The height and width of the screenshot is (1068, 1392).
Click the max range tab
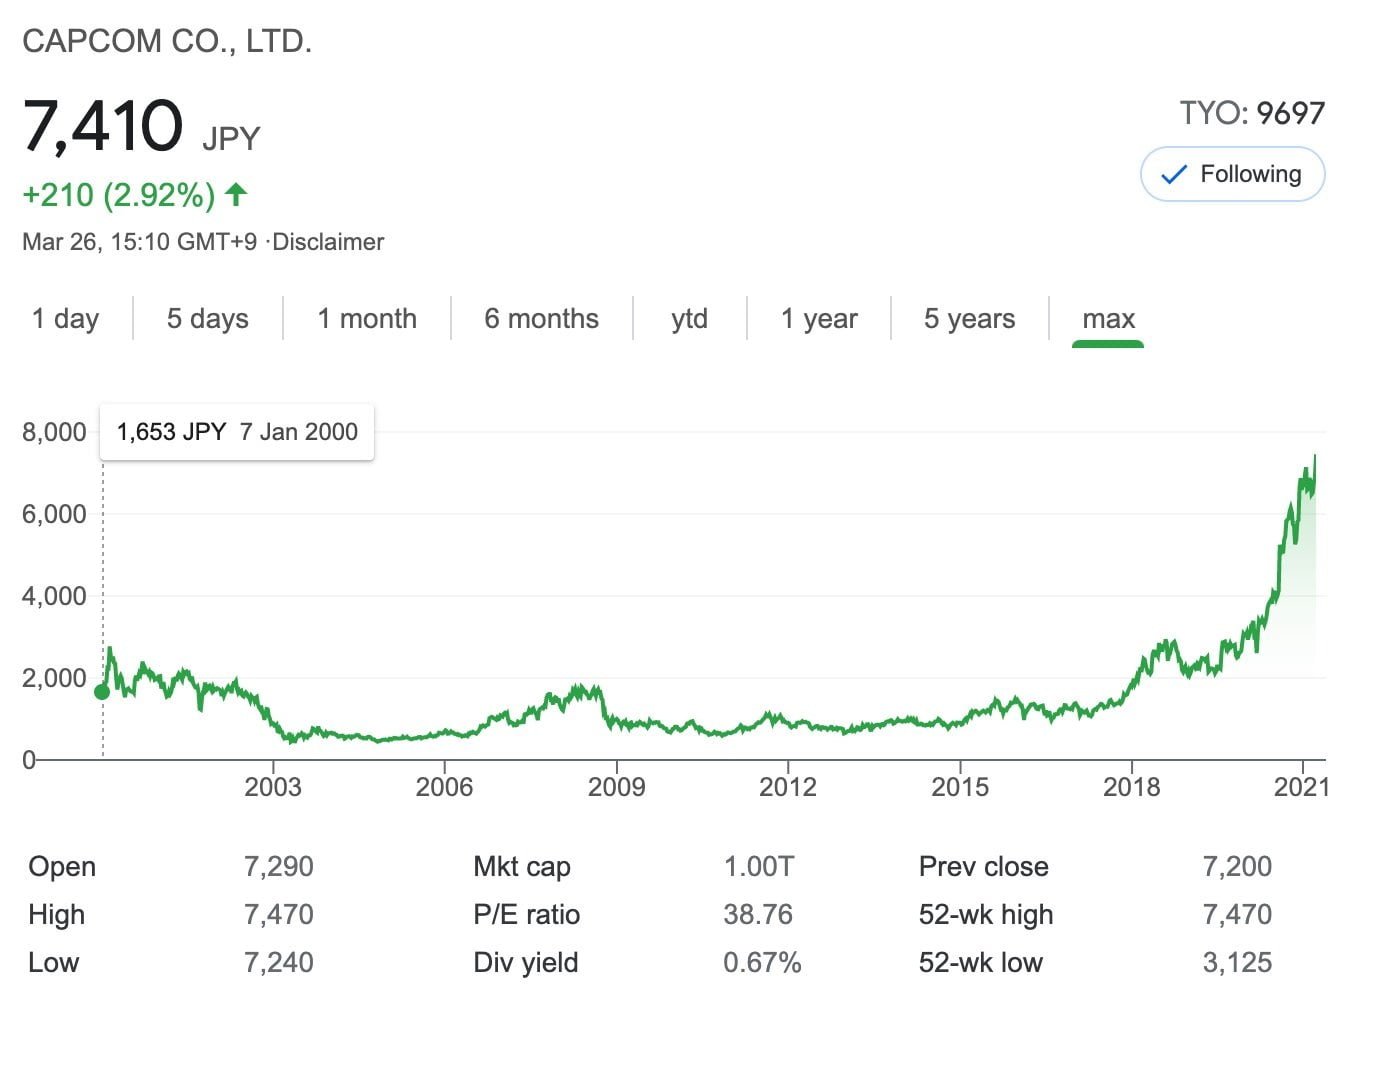1108,319
